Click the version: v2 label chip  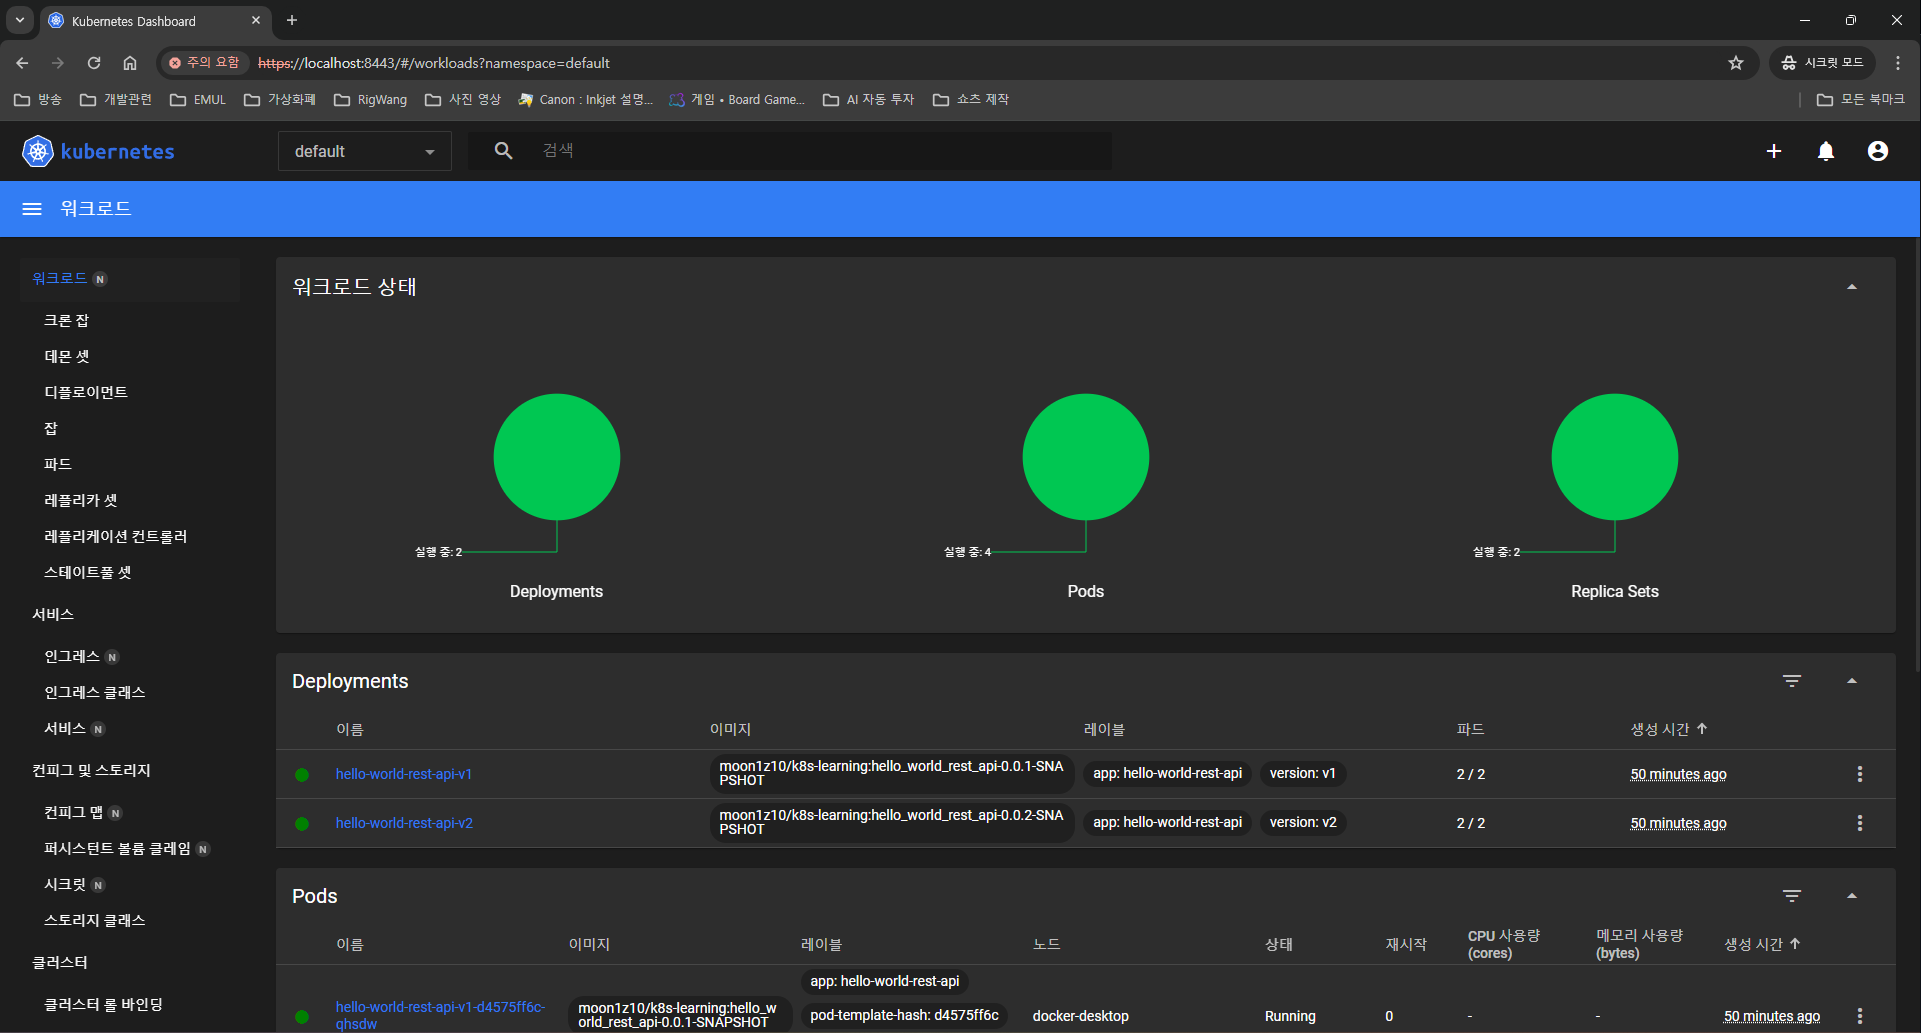(x=1303, y=822)
